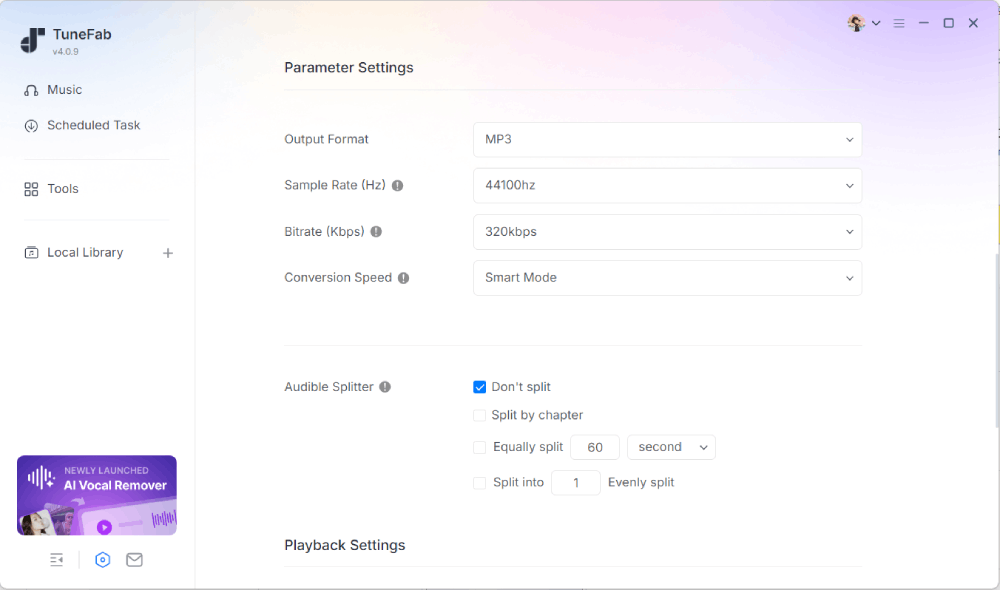Click the headphones Music icon
This screenshot has height=590, width=1000.
tap(31, 91)
